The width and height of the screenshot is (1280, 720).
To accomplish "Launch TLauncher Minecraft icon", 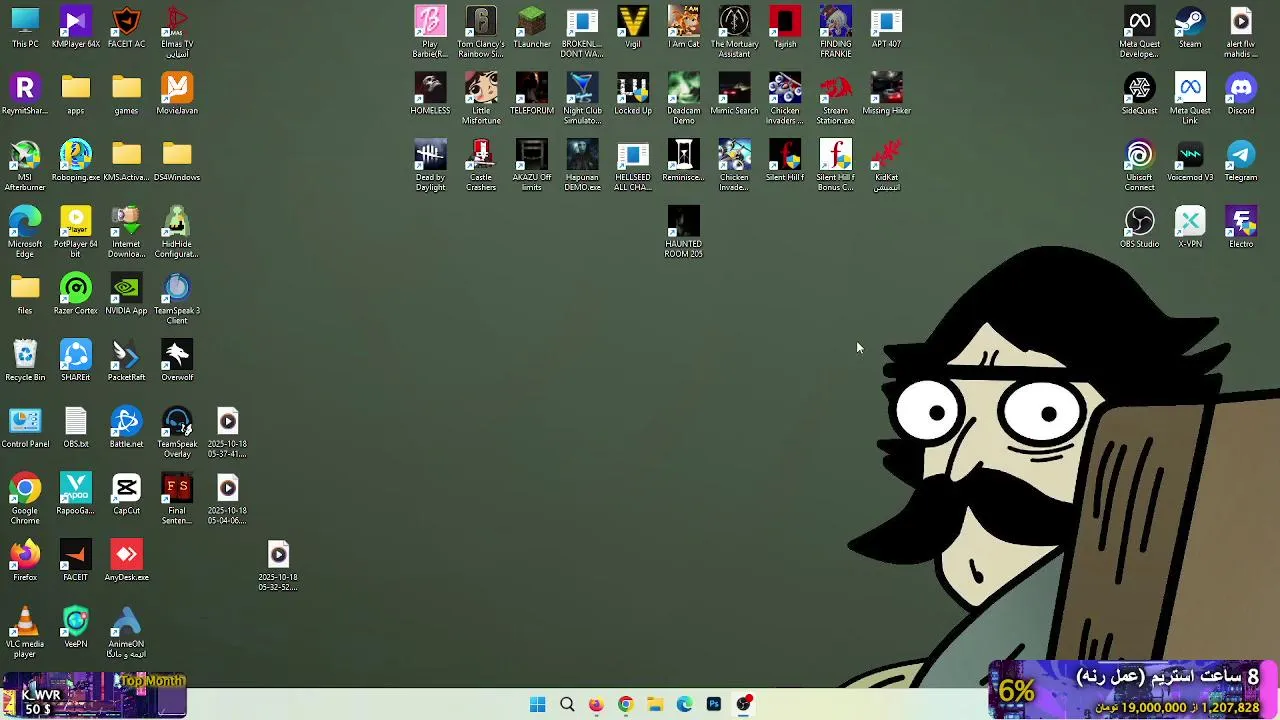I will click(x=532, y=27).
